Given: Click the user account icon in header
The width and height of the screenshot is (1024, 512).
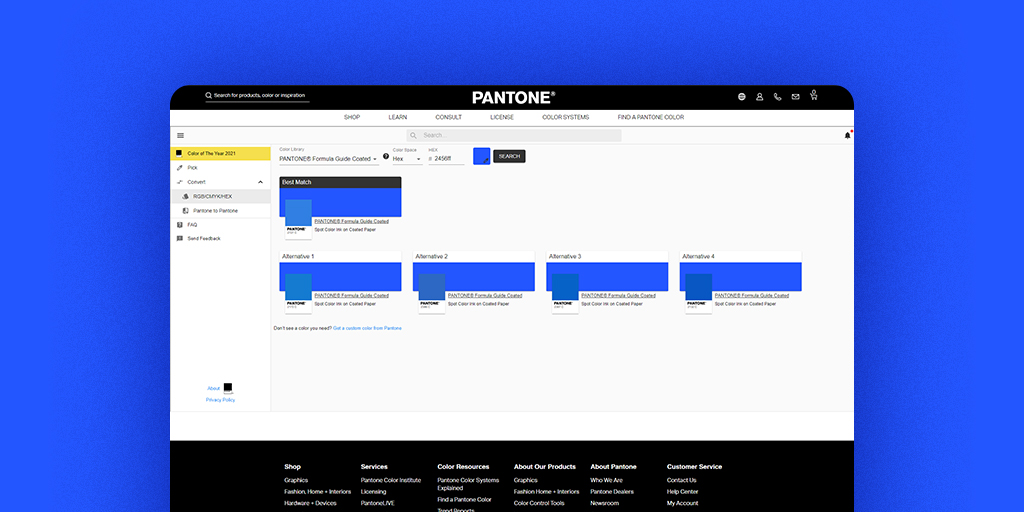Looking at the screenshot, I should coord(759,97).
